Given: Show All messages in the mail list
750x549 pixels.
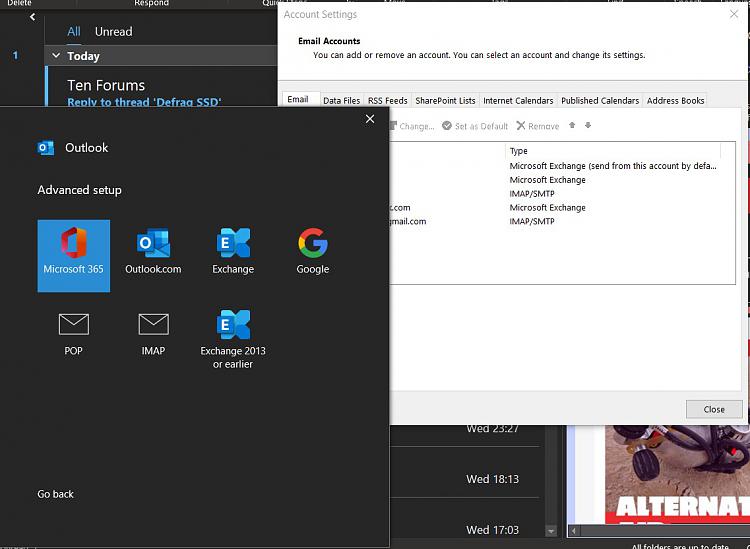Looking at the screenshot, I should pyautogui.click(x=74, y=32).
